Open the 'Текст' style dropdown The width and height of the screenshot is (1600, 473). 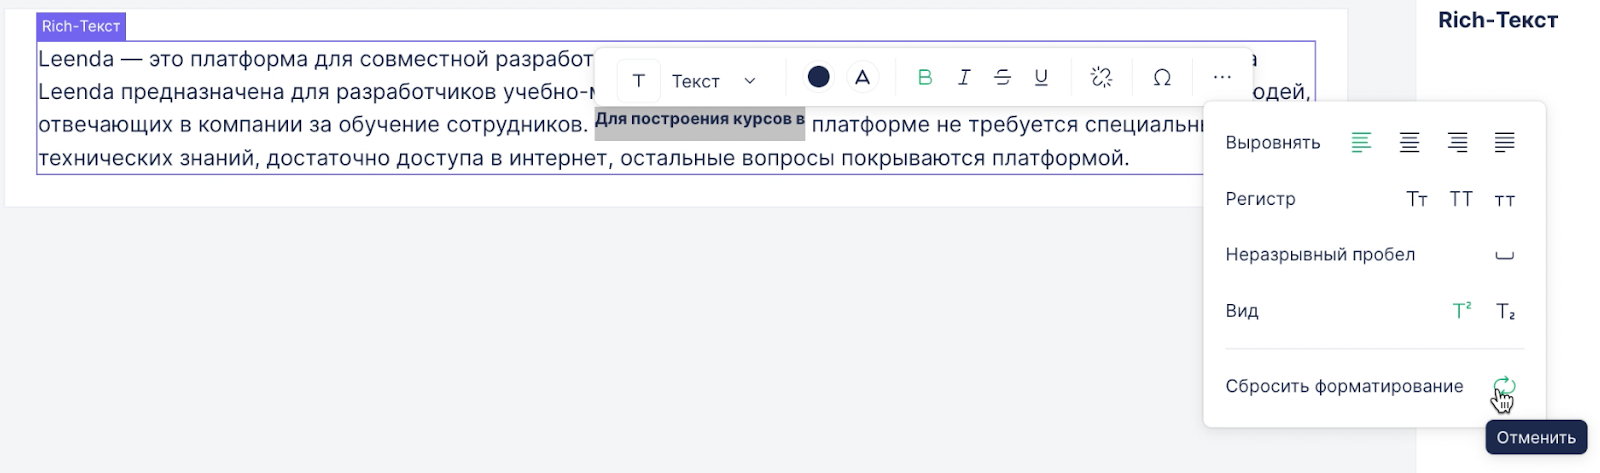click(x=713, y=81)
